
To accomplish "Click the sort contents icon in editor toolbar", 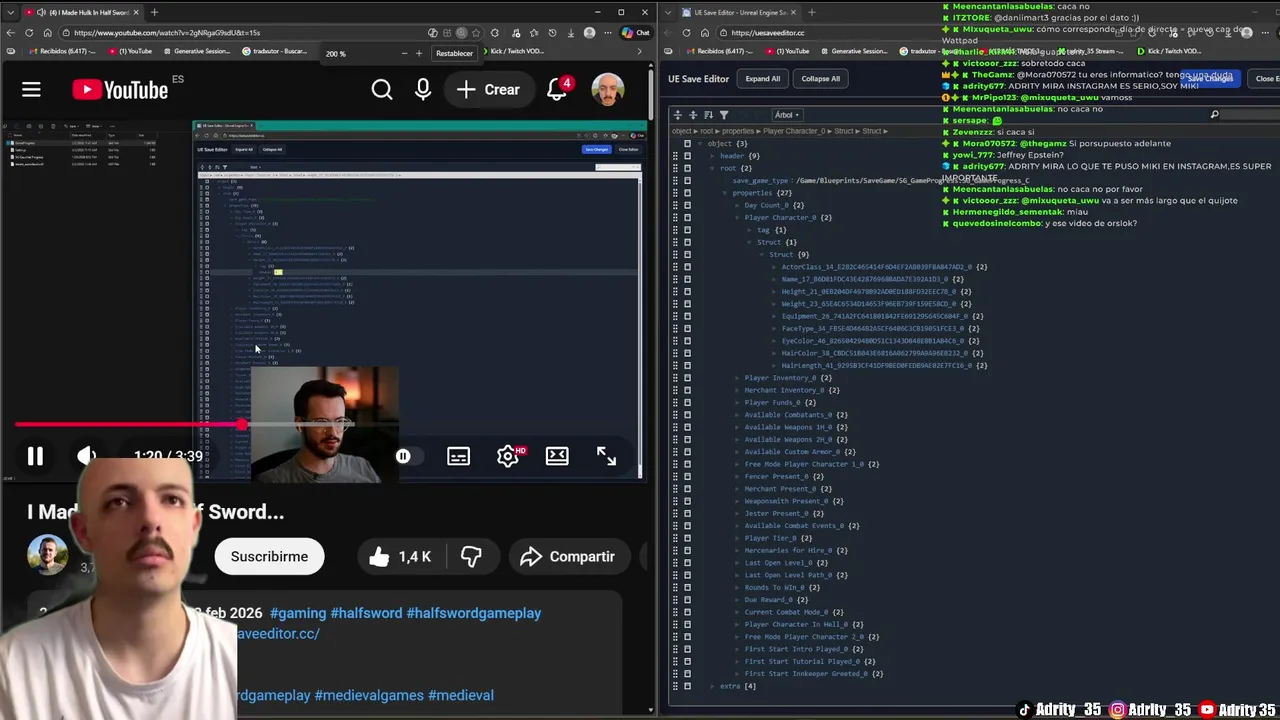I will tap(708, 115).
